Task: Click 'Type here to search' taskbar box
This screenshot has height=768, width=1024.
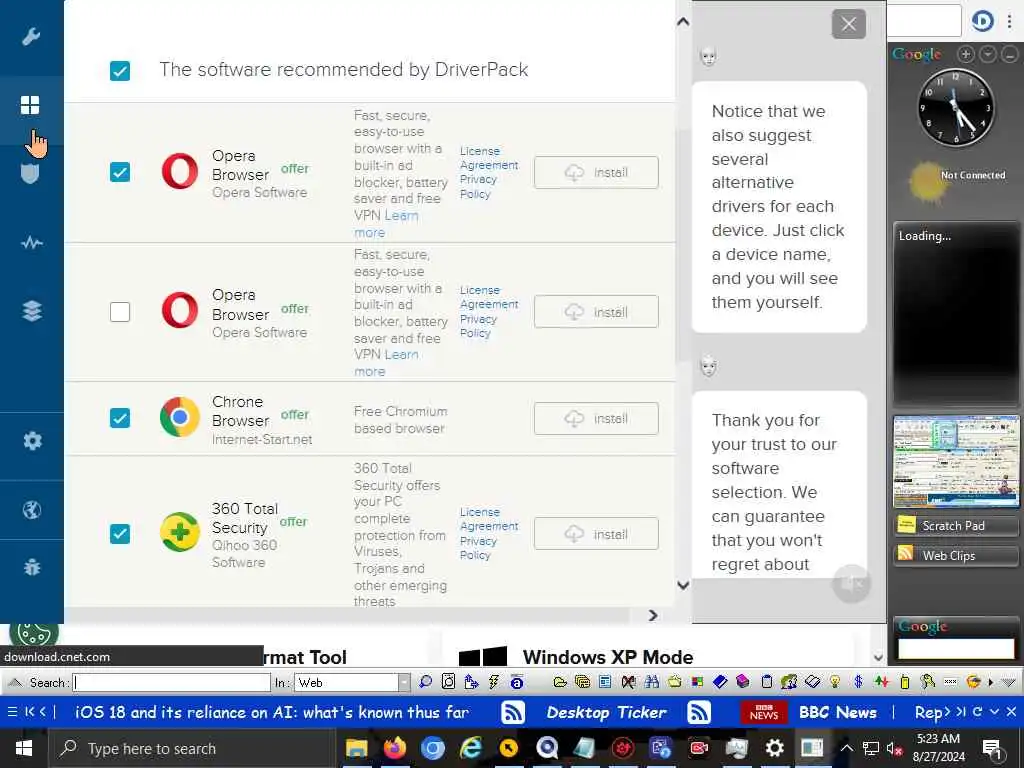Action: (191, 748)
